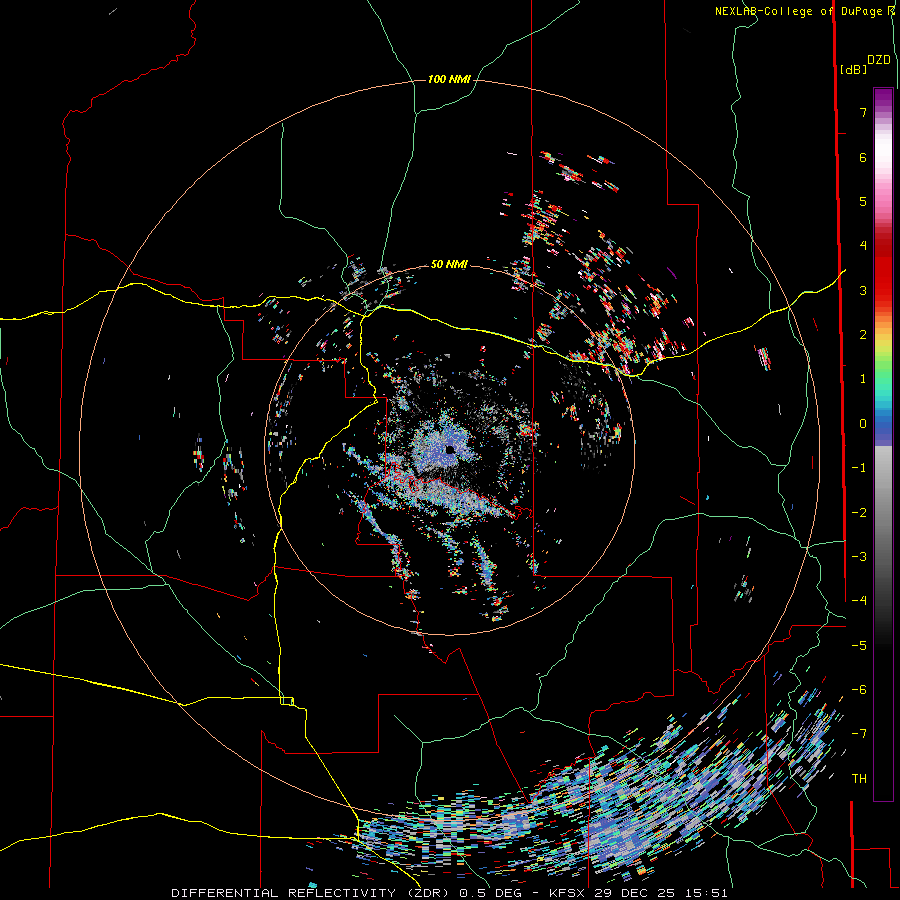Screen dimensions: 900x900
Task: Click the -7 value on the color scale
Action: pos(859,733)
